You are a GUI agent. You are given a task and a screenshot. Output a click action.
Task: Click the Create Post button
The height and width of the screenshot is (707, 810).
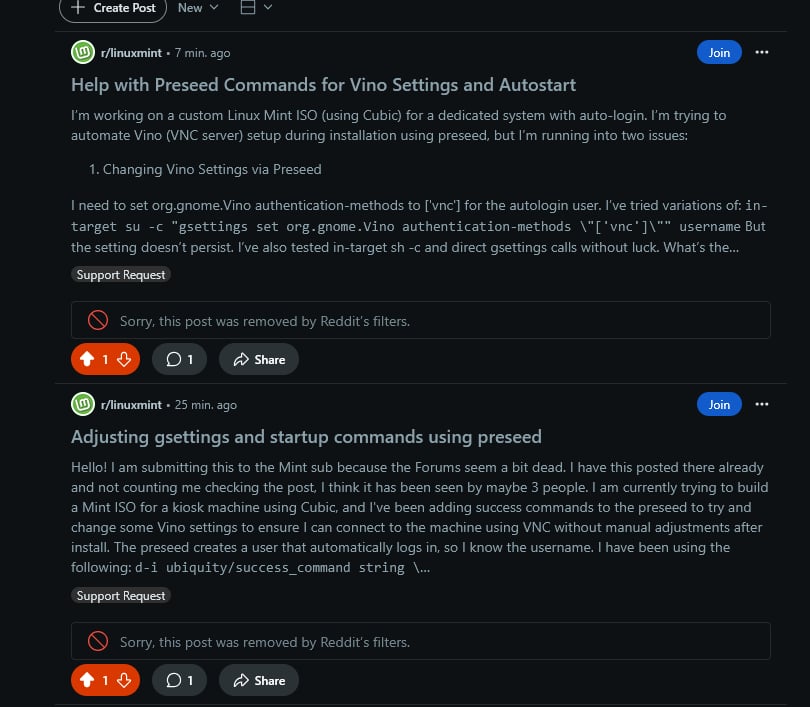[113, 8]
